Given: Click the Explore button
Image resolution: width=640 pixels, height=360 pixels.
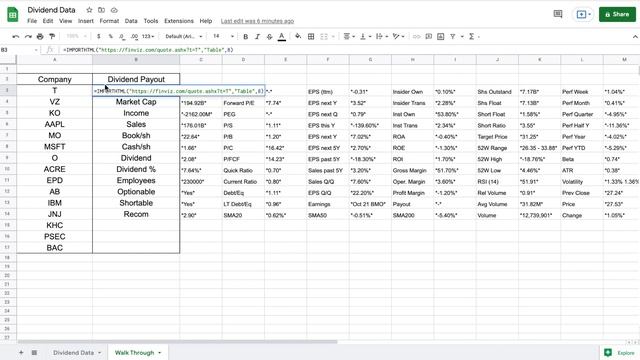Looking at the screenshot, I should point(620,353).
